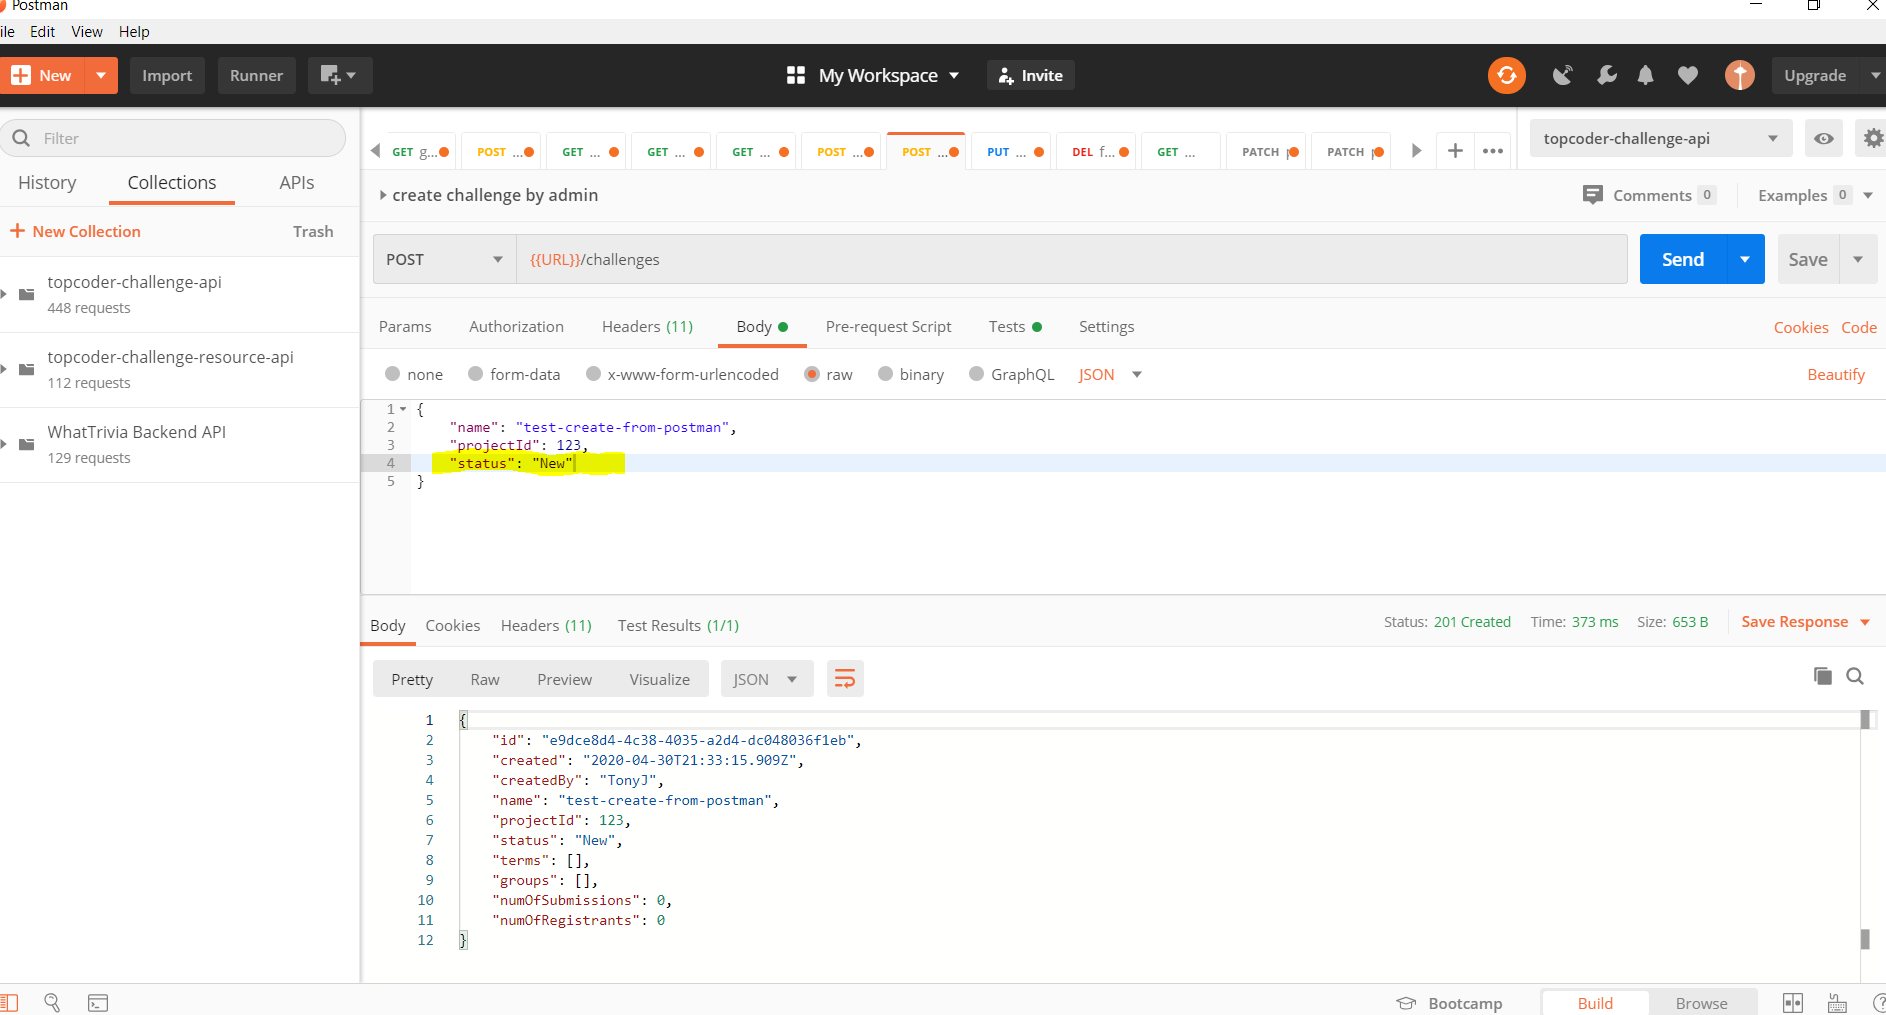The height and width of the screenshot is (1015, 1886).
Task: Open the raw body JSON format dropdown
Action: point(1110,374)
